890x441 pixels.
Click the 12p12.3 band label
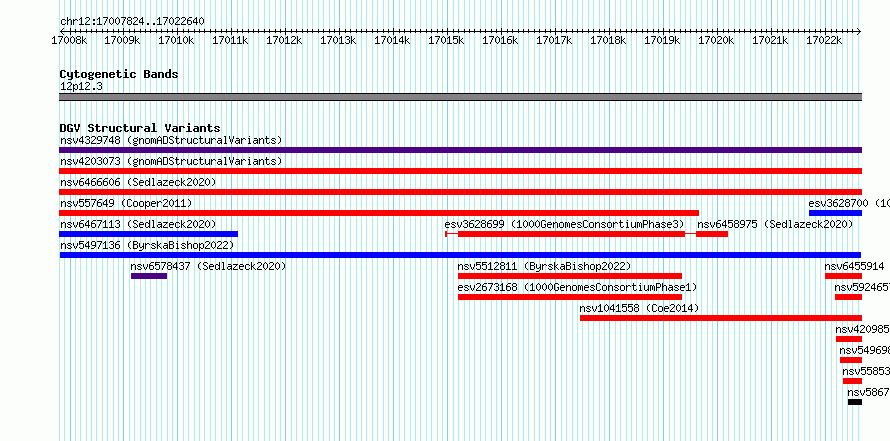(81, 87)
